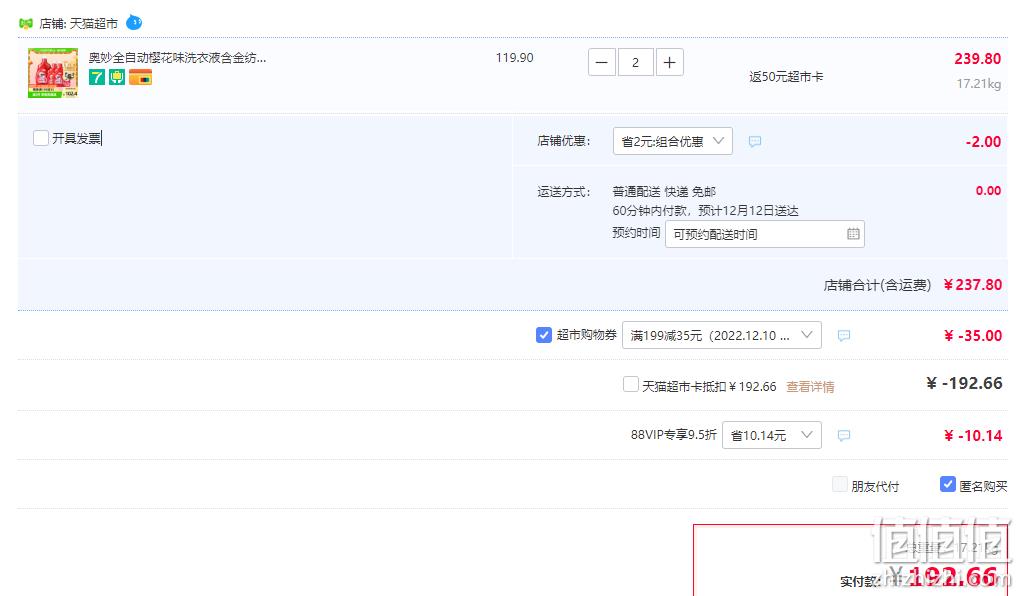Tick the 开具发票 invoice checkbox
1021x596 pixels.
[x=40, y=138]
